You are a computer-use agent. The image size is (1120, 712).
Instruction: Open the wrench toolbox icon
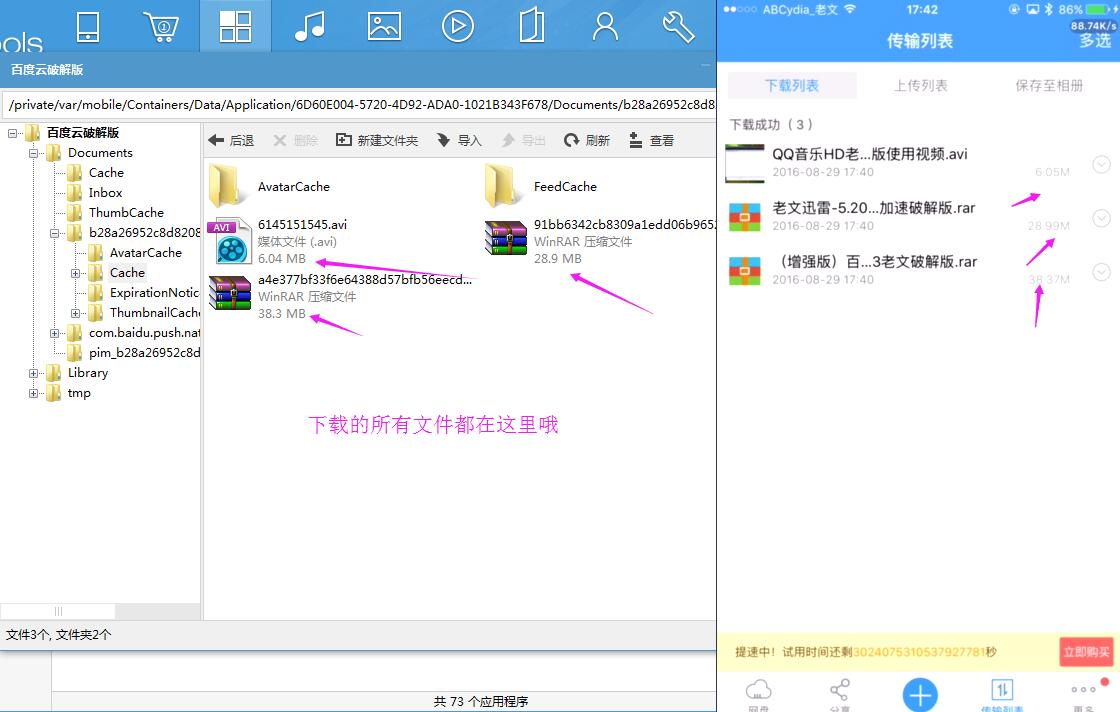pyautogui.click(x=678, y=27)
